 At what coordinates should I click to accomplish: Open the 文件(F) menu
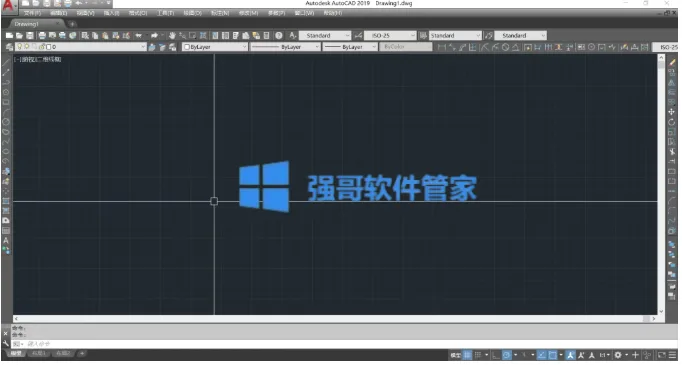coord(33,13)
